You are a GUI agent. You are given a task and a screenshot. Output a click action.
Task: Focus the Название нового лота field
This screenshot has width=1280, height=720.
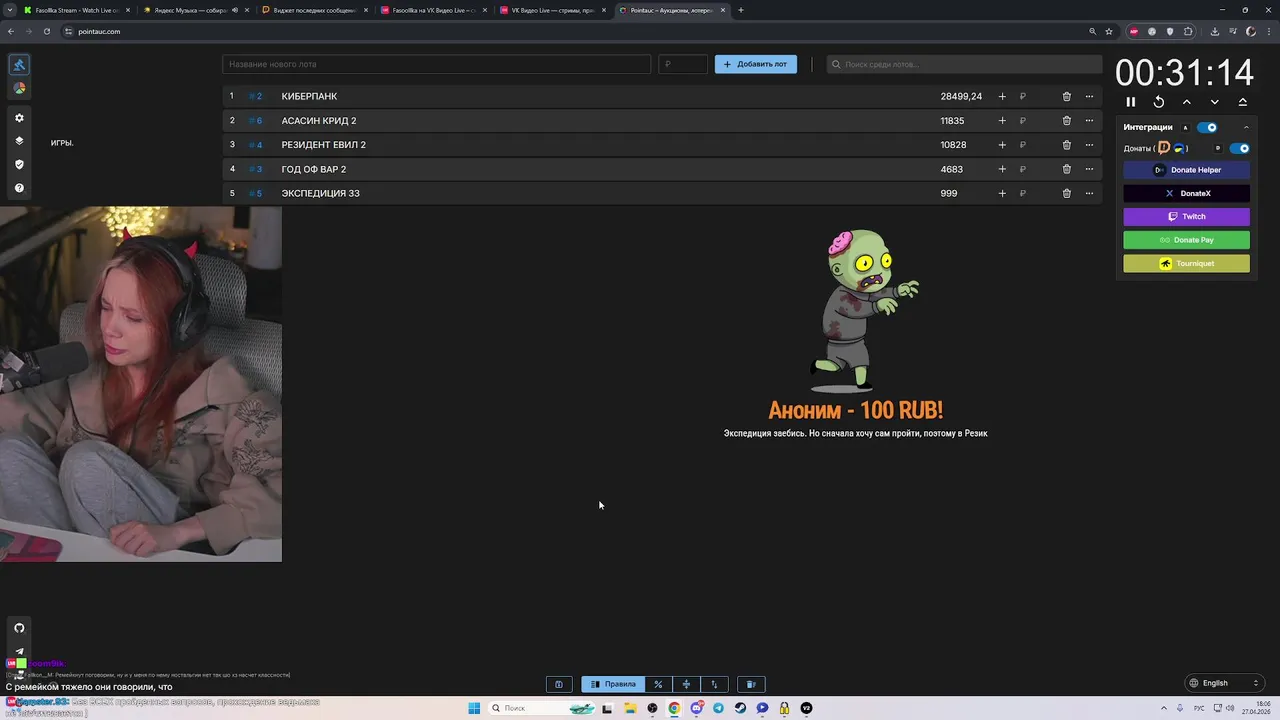tap(436, 64)
